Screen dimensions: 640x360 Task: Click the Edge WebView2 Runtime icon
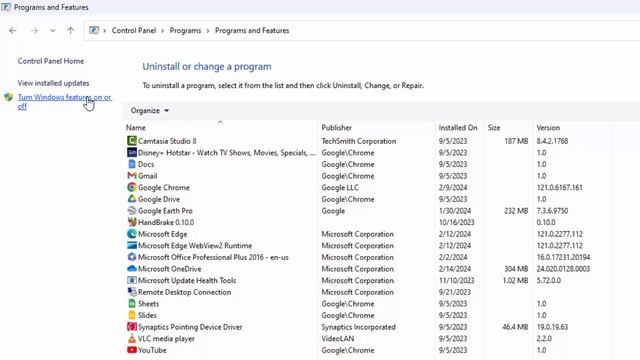[131, 245]
